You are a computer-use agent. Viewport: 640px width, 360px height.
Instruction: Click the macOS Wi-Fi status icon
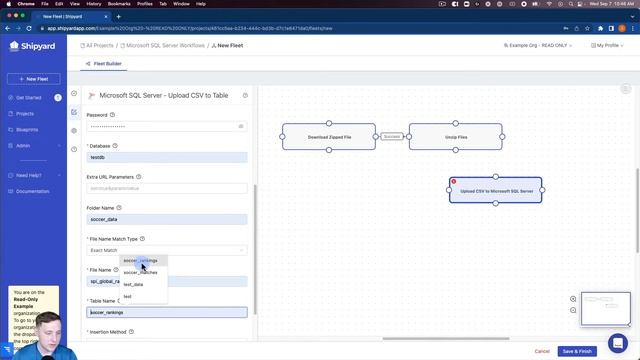click(x=549, y=4)
